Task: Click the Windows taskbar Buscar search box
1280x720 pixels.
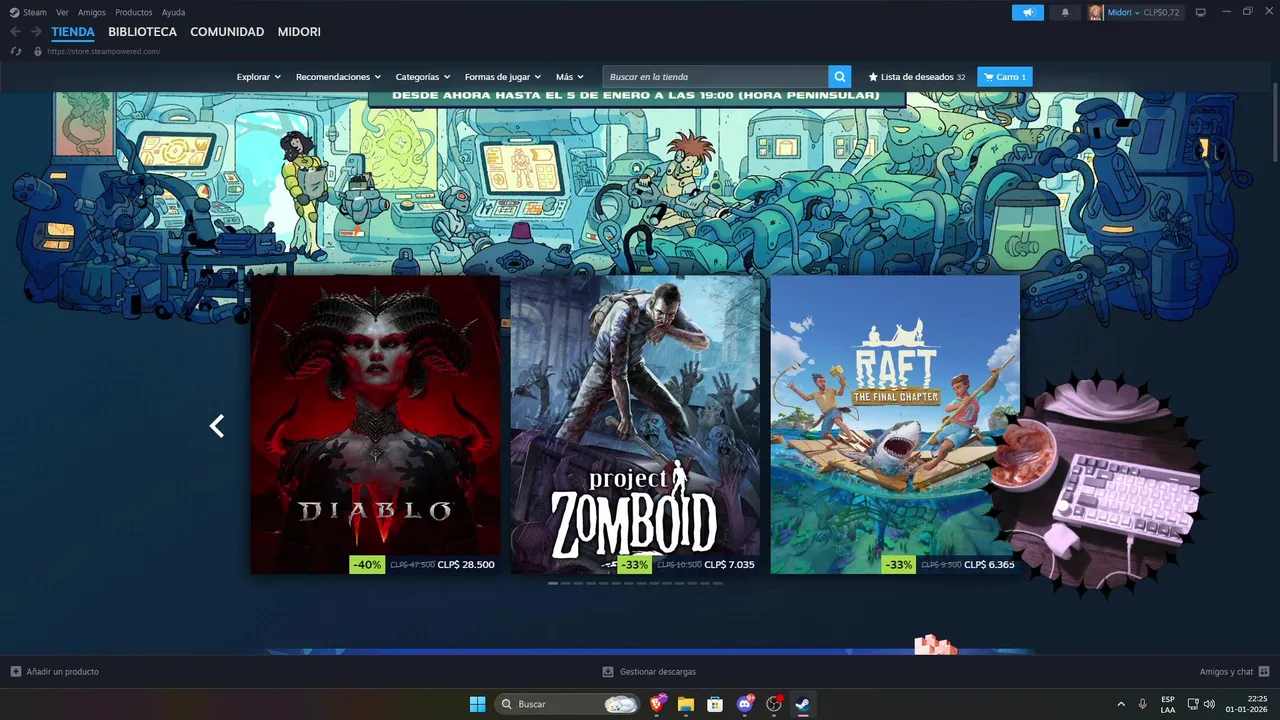Action: click(568, 704)
